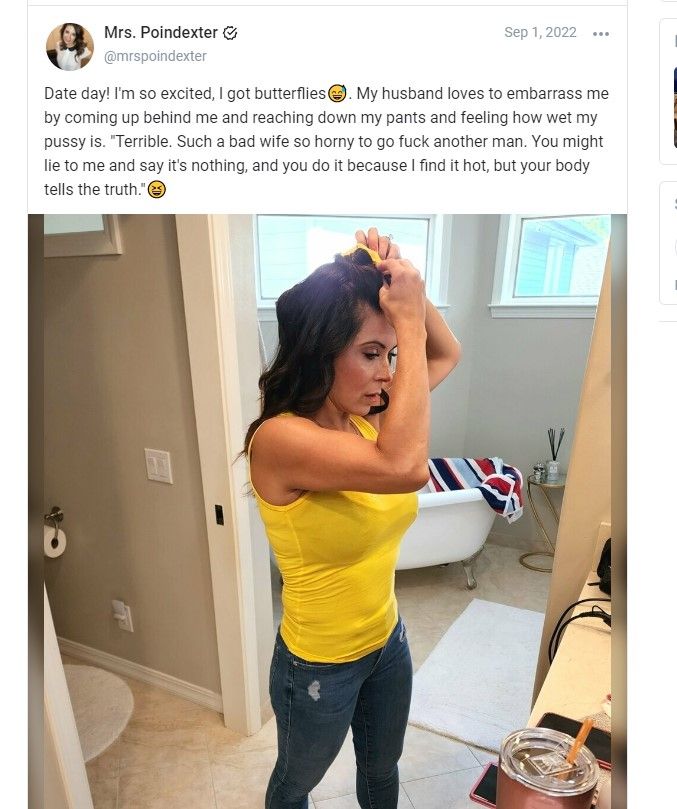Open Mrs. Poindexter's round profile avatar
Image resolution: width=677 pixels, height=809 pixels.
point(70,46)
